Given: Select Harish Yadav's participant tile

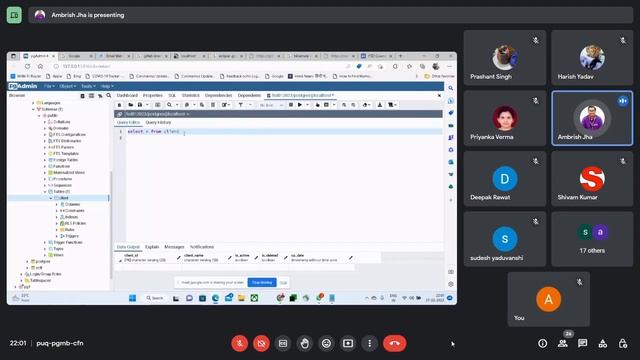Looking at the screenshot, I should click(592, 58).
